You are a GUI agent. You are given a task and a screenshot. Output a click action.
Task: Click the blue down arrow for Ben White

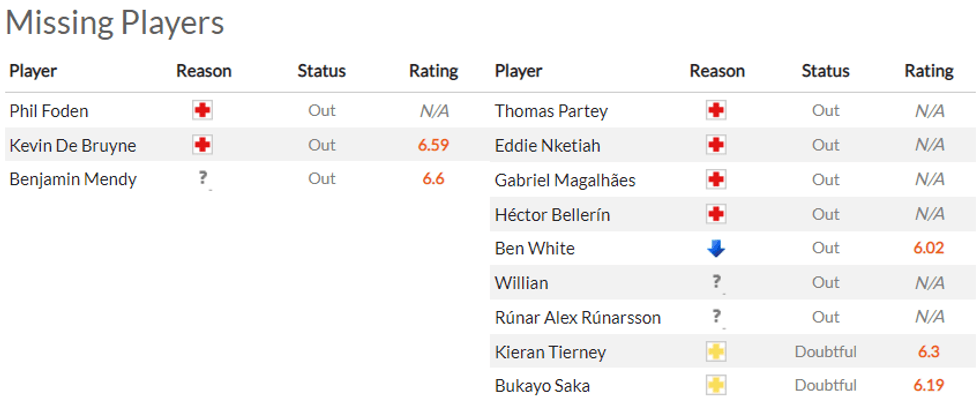coord(716,248)
